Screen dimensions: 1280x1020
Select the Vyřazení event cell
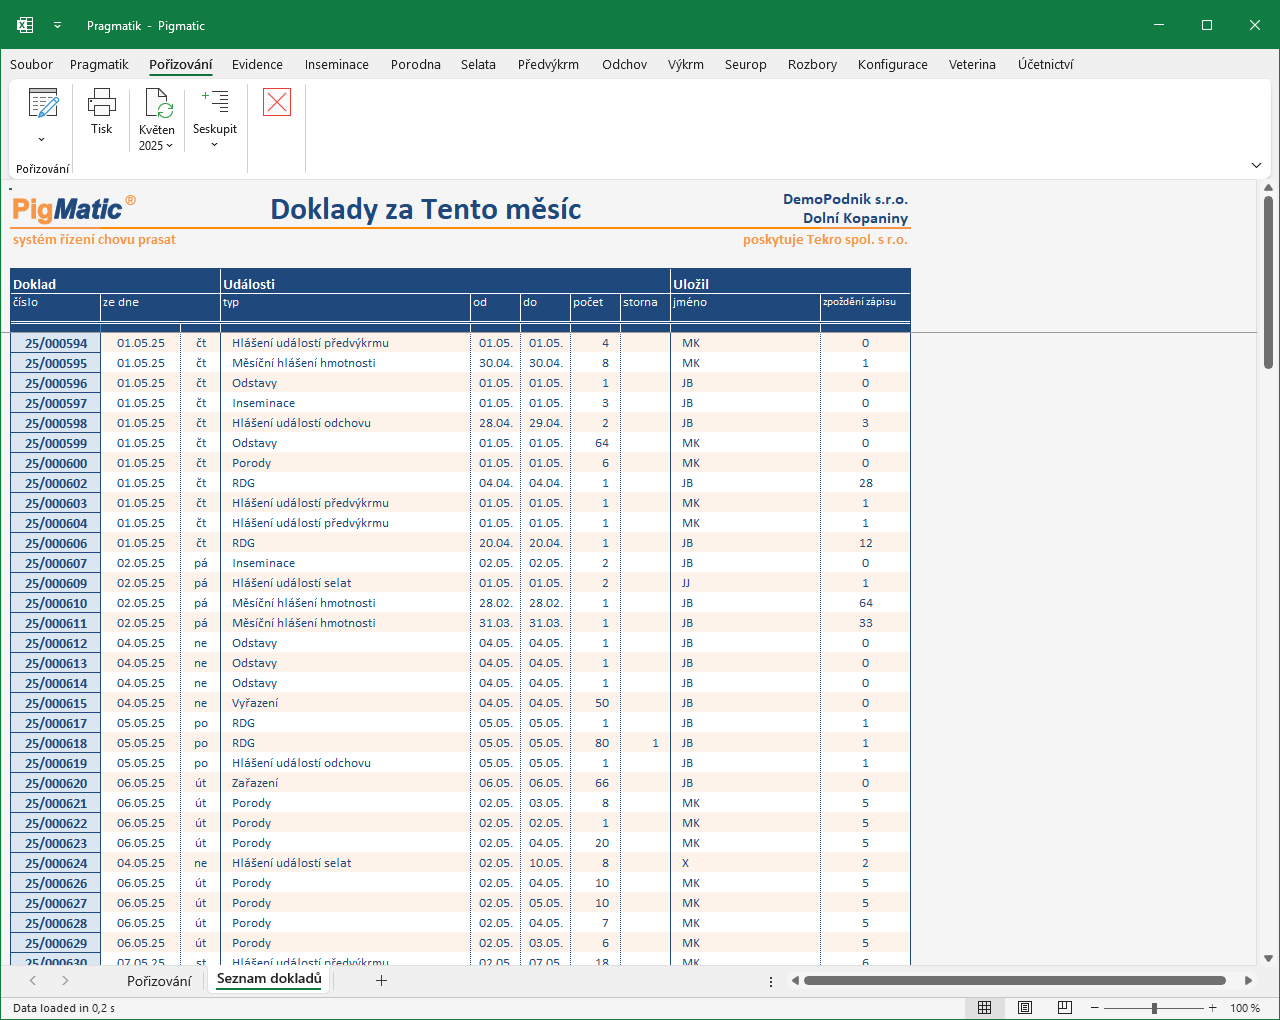345,703
